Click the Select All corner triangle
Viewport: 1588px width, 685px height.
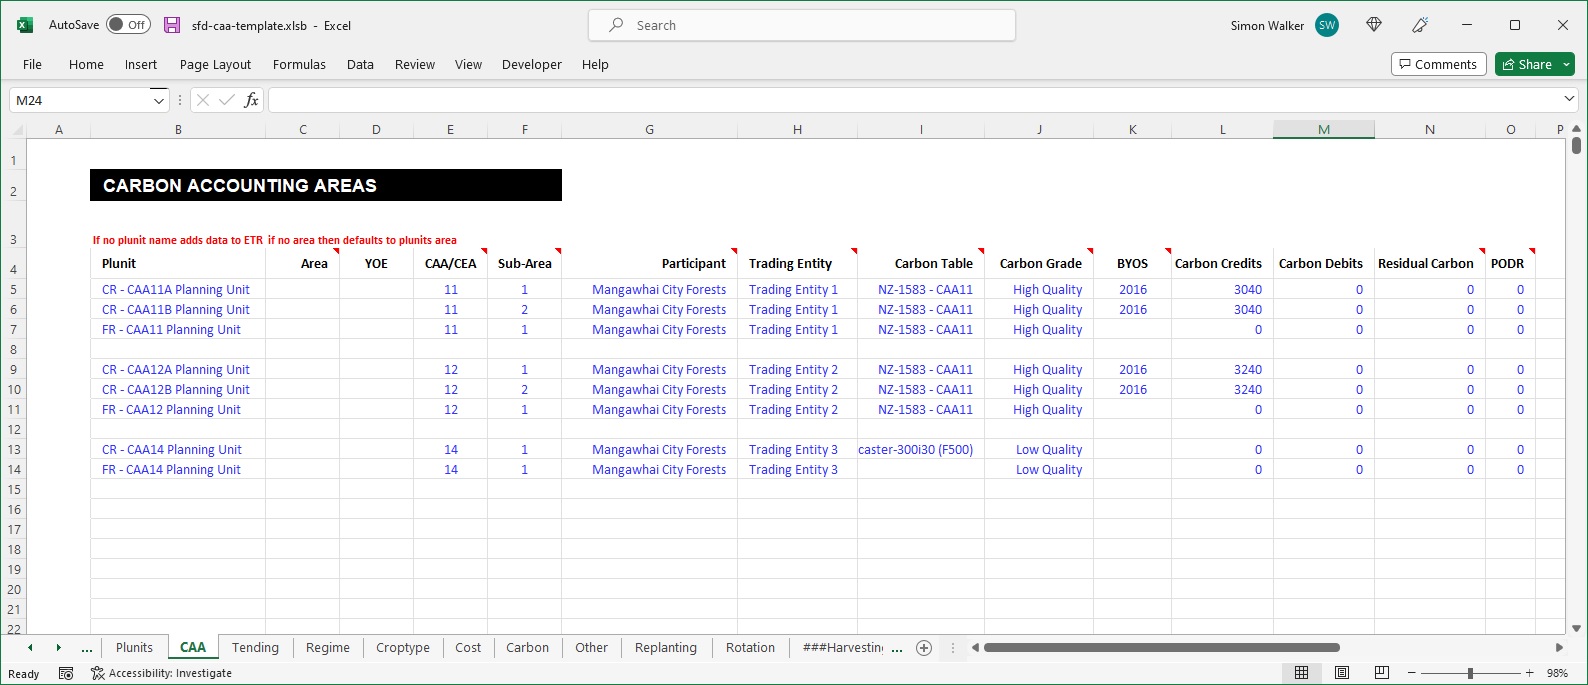click(x=17, y=130)
